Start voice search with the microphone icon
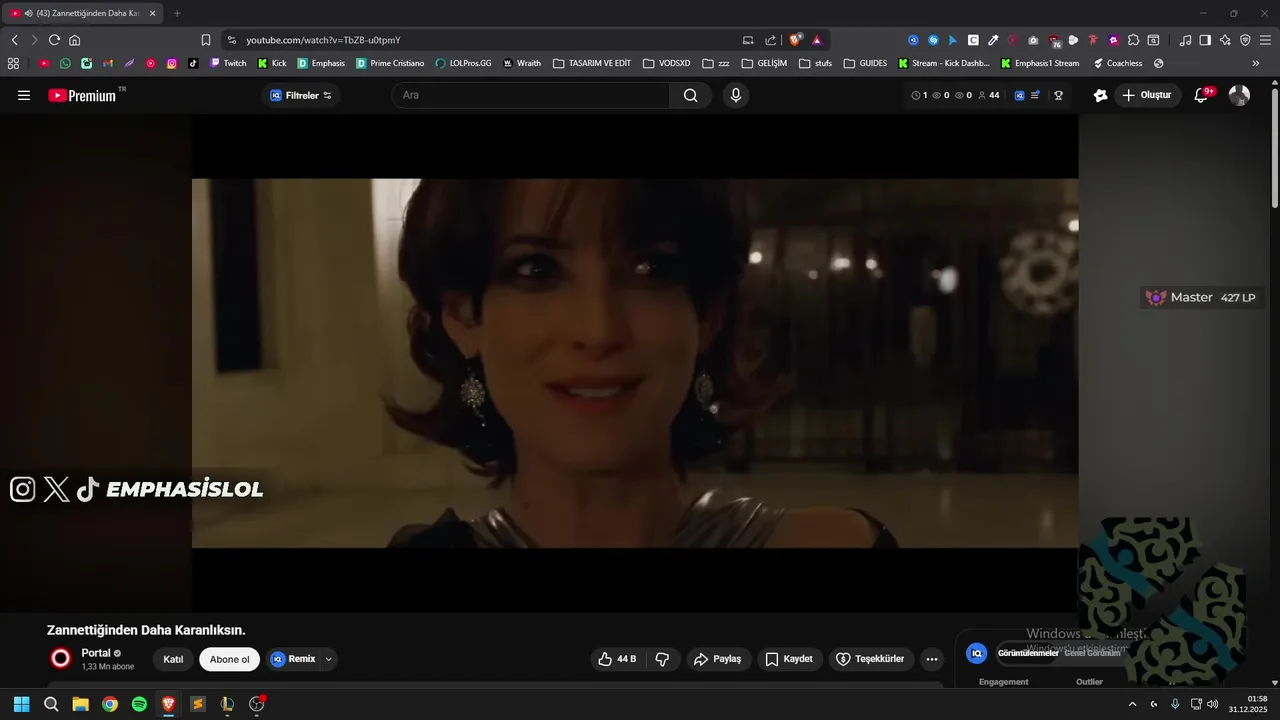The width and height of the screenshot is (1280, 720). point(736,95)
